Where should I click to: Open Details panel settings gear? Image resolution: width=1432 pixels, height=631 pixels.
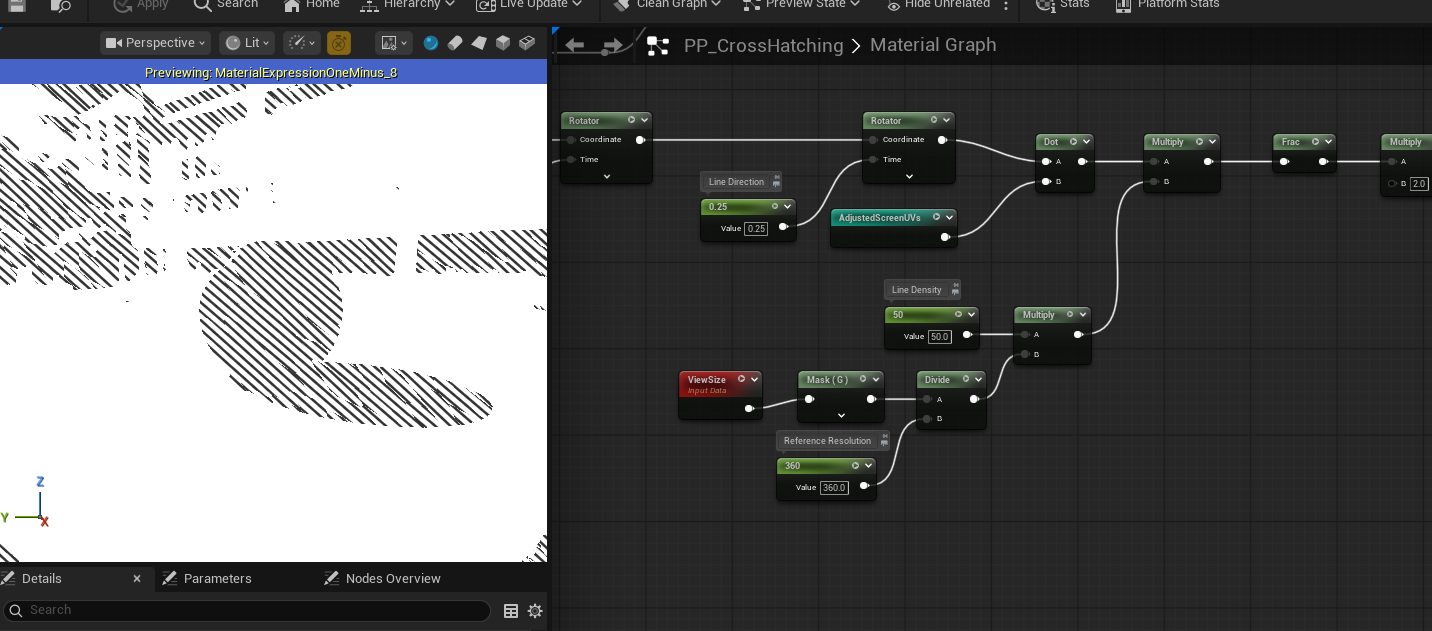point(535,611)
